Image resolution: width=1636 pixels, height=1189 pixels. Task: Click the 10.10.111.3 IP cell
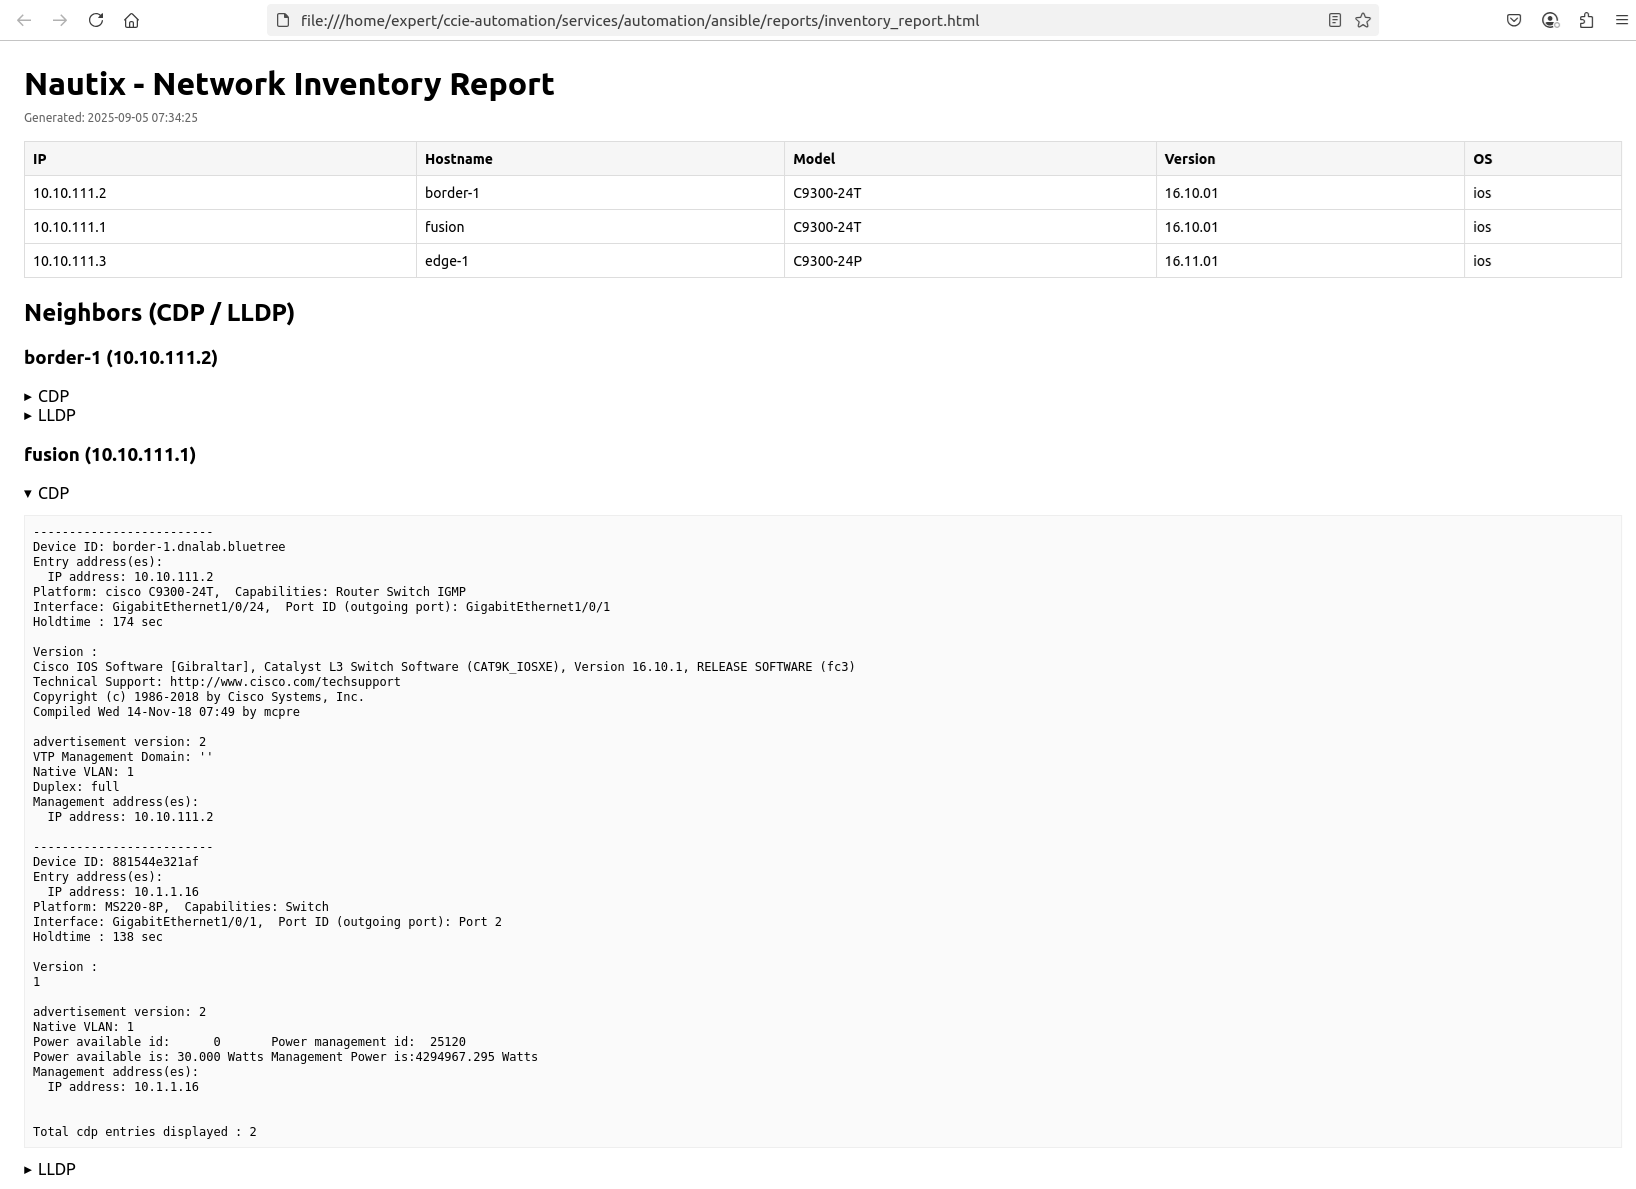(x=70, y=261)
